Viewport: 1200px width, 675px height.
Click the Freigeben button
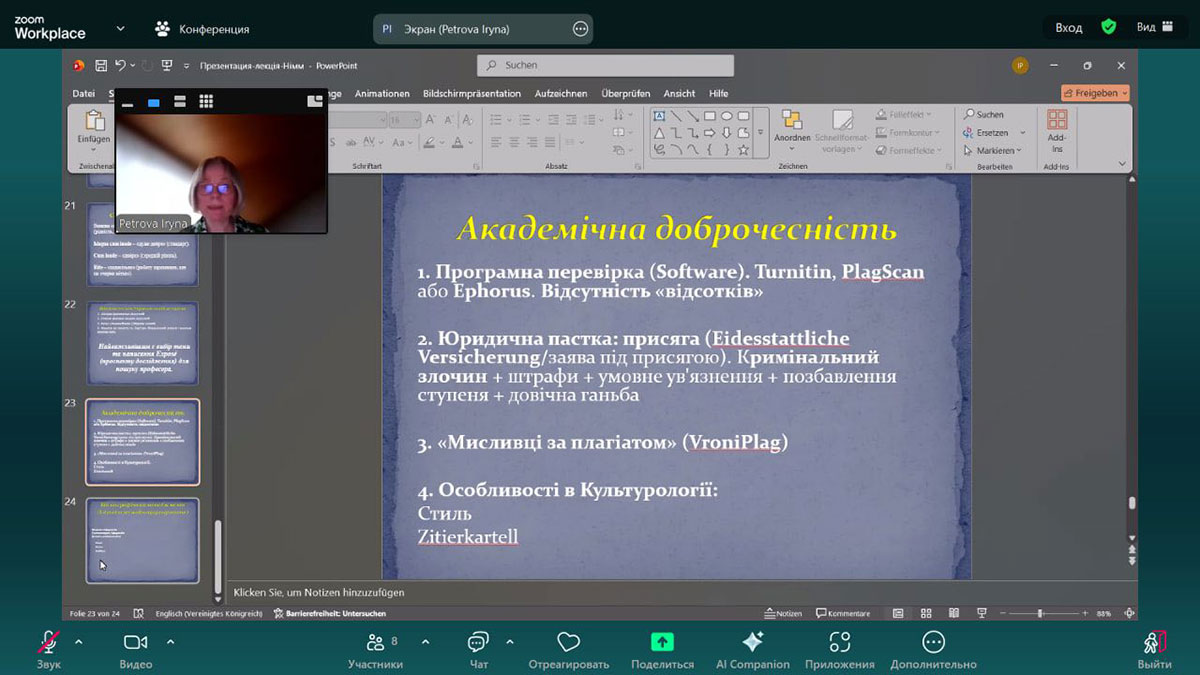click(1095, 93)
